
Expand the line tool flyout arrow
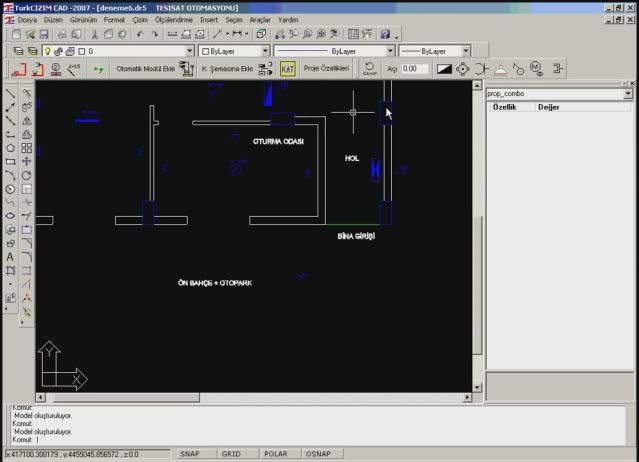[x=227, y=35]
